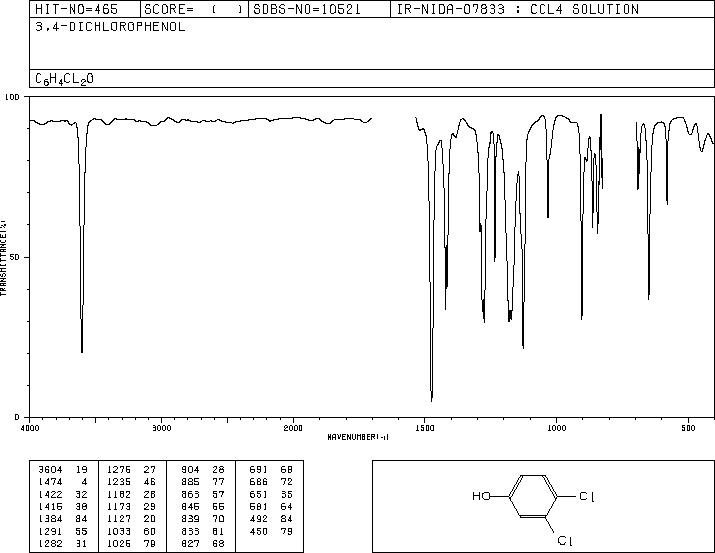Viewport: 715px width, 553px height.
Task: Select the 839 peak table entry
Action: click(202, 519)
